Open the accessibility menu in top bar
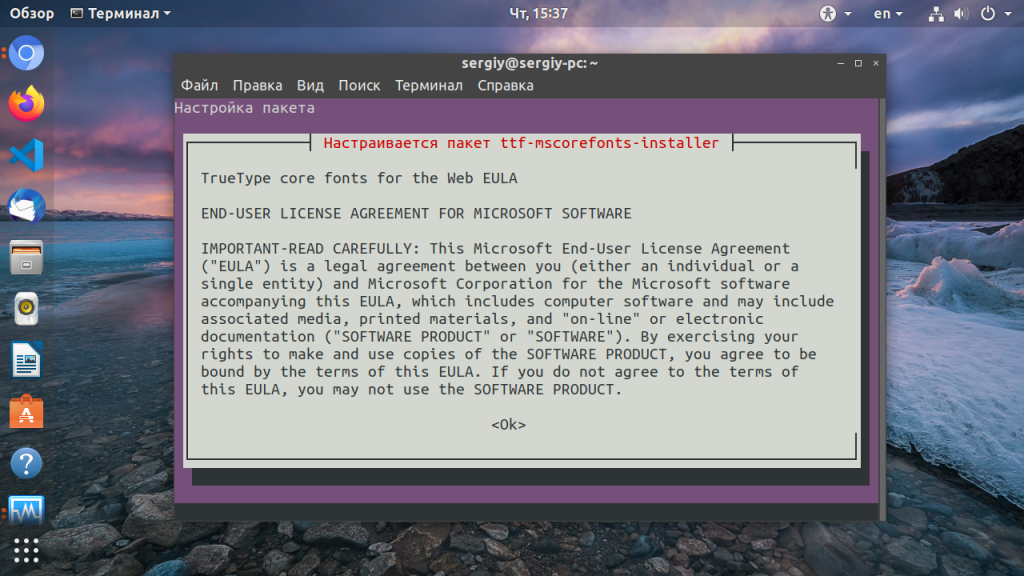 pyautogui.click(x=834, y=13)
